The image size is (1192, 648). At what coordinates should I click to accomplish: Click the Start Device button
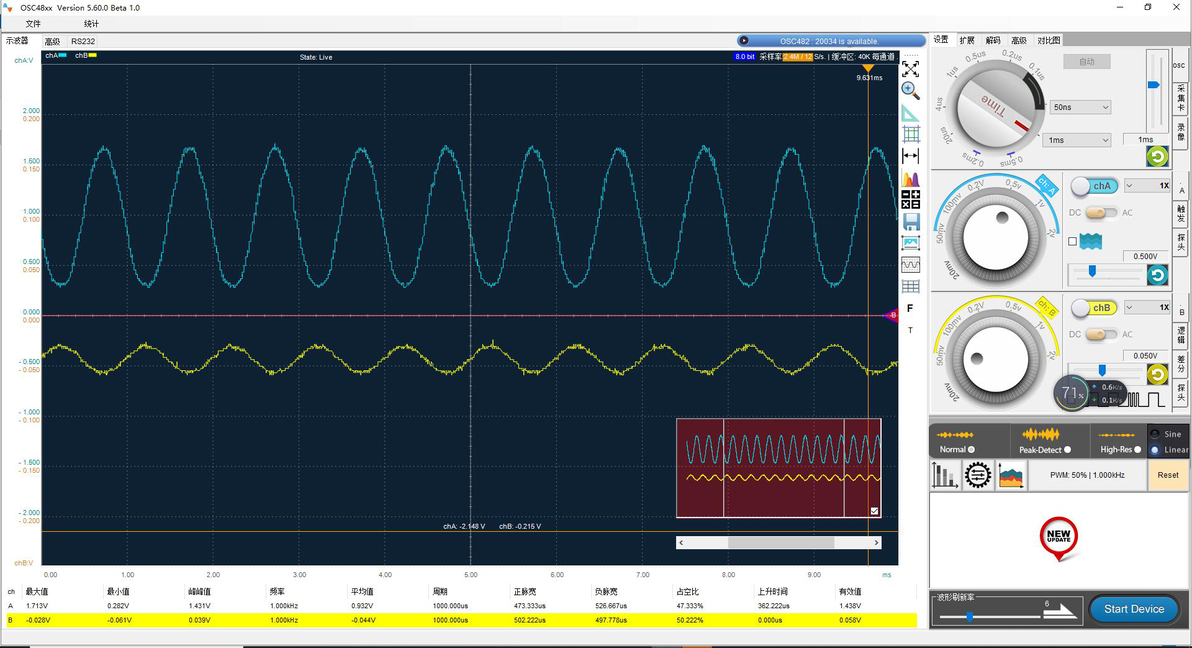tap(1133, 609)
